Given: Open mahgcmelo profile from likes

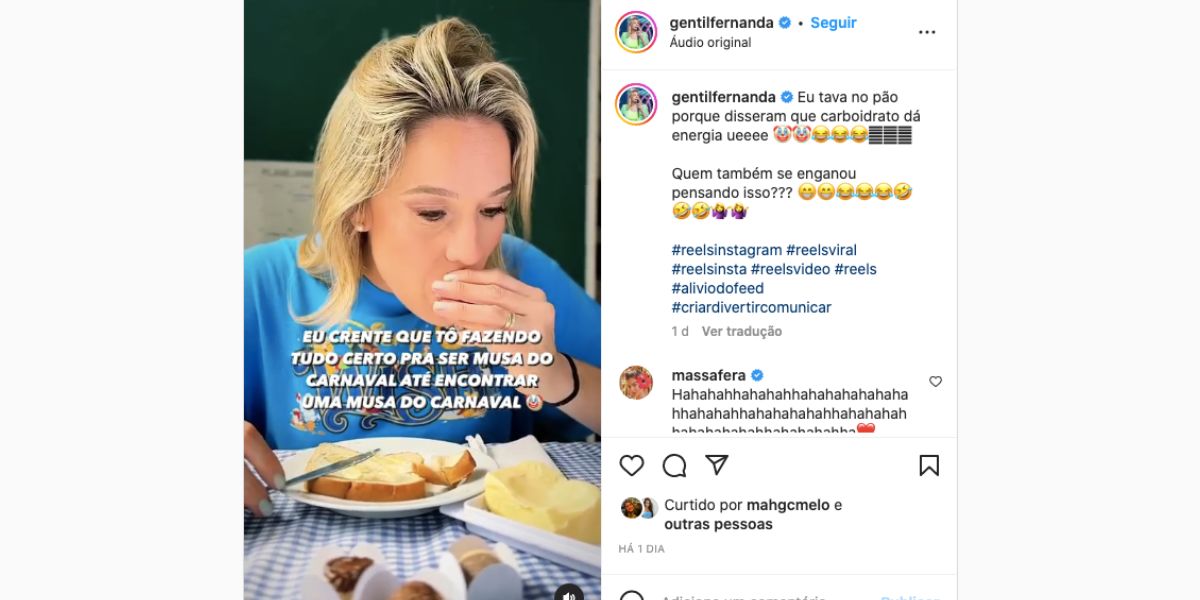Looking at the screenshot, I should point(788,505).
